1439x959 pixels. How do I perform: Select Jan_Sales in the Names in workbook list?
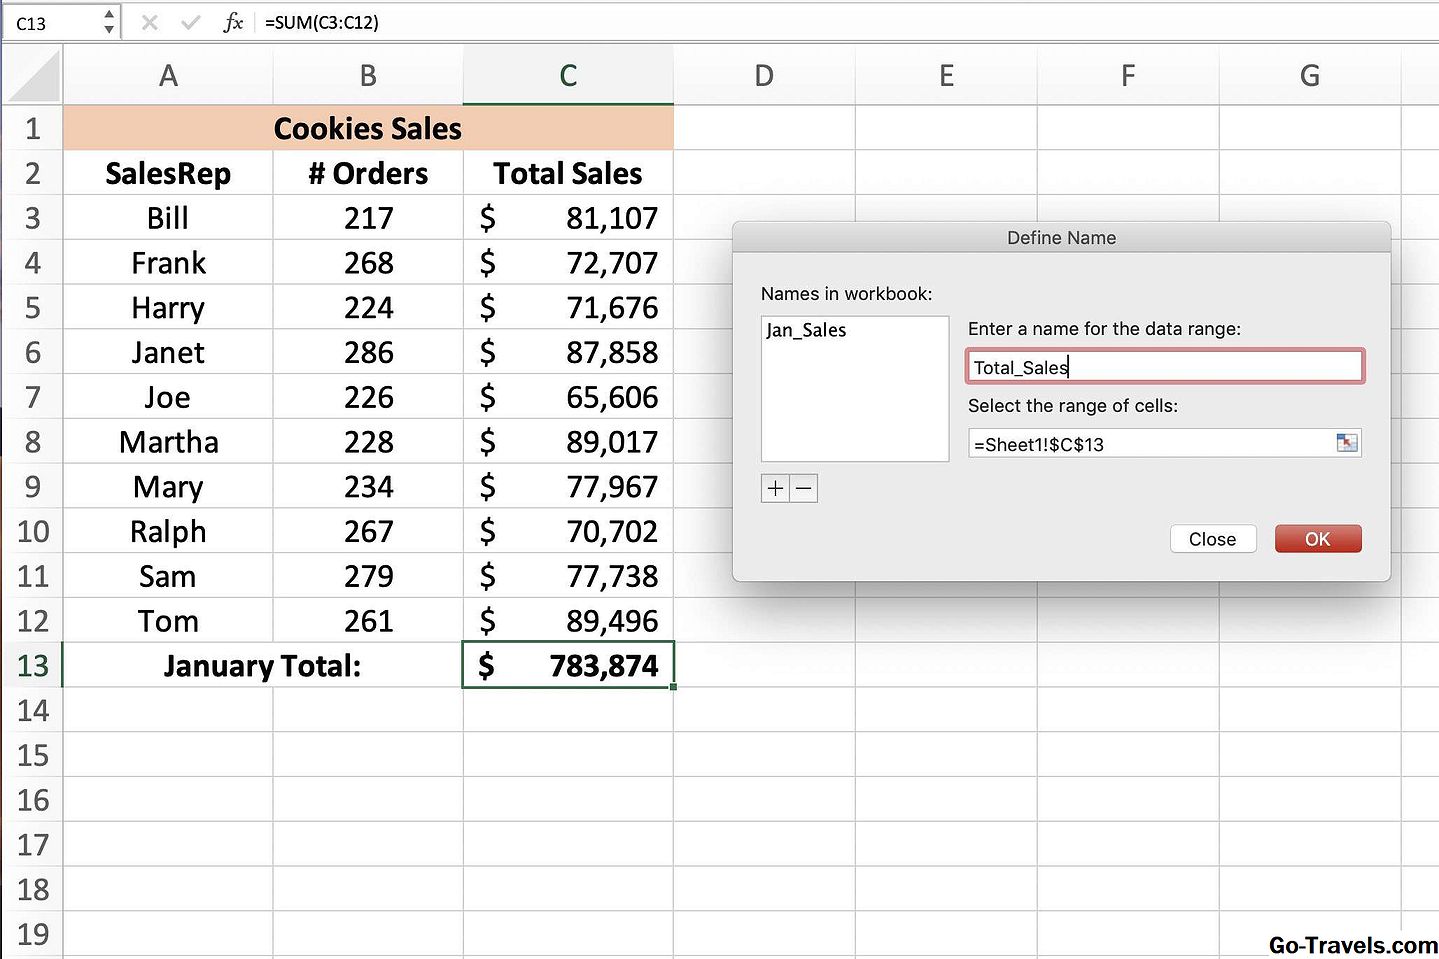coord(806,330)
